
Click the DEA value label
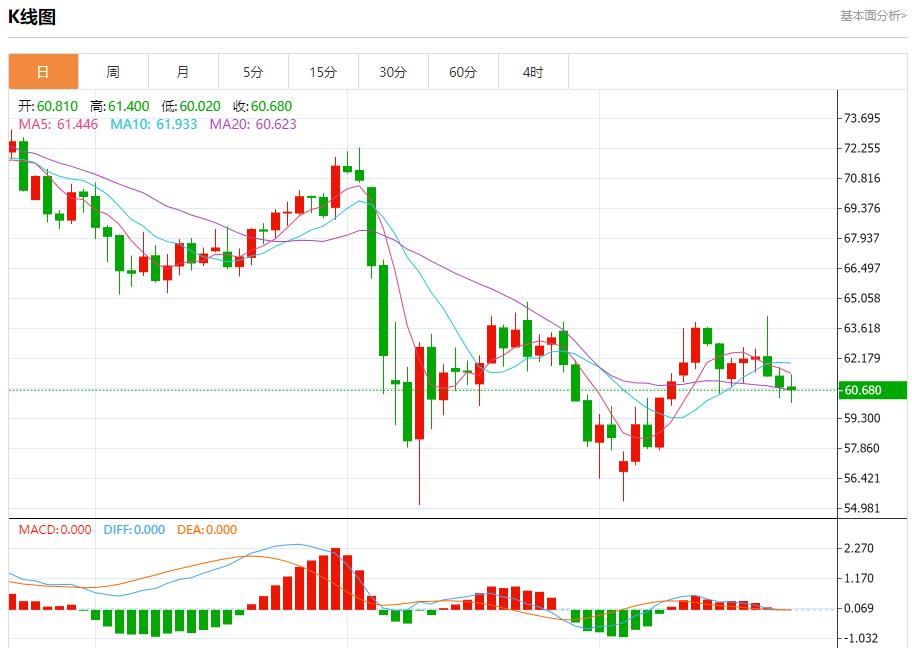point(206,530)
